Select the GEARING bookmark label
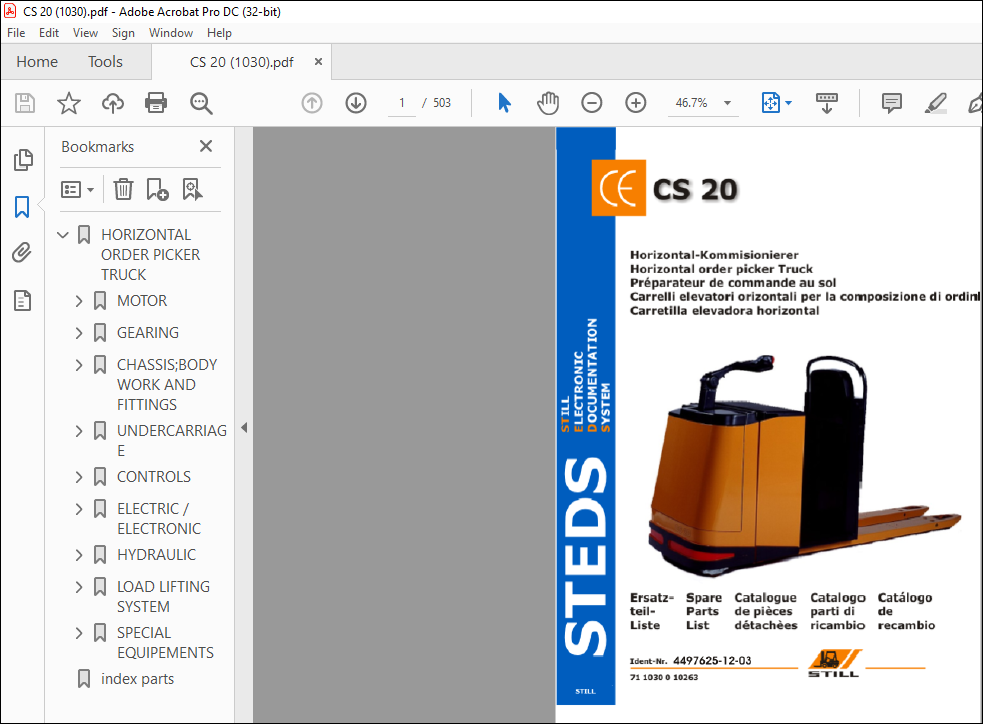The image size is (983, 724). (148, 333)
